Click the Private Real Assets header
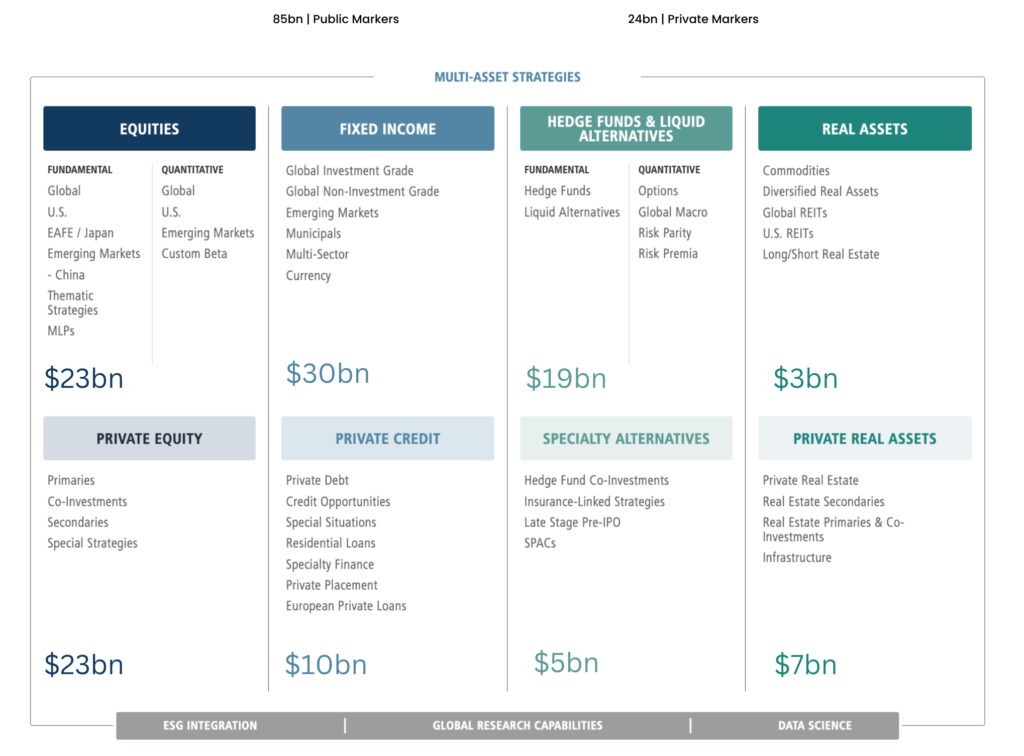 point(864,438)
